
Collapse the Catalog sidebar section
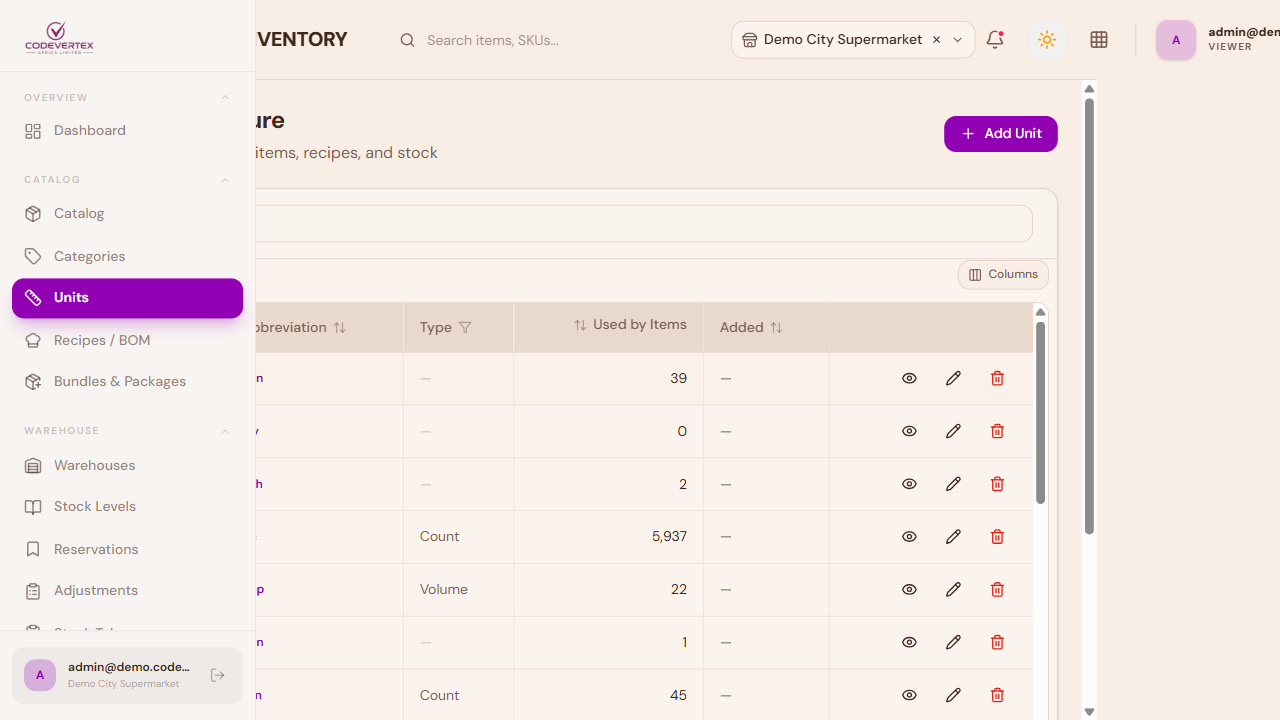(225, 180)
